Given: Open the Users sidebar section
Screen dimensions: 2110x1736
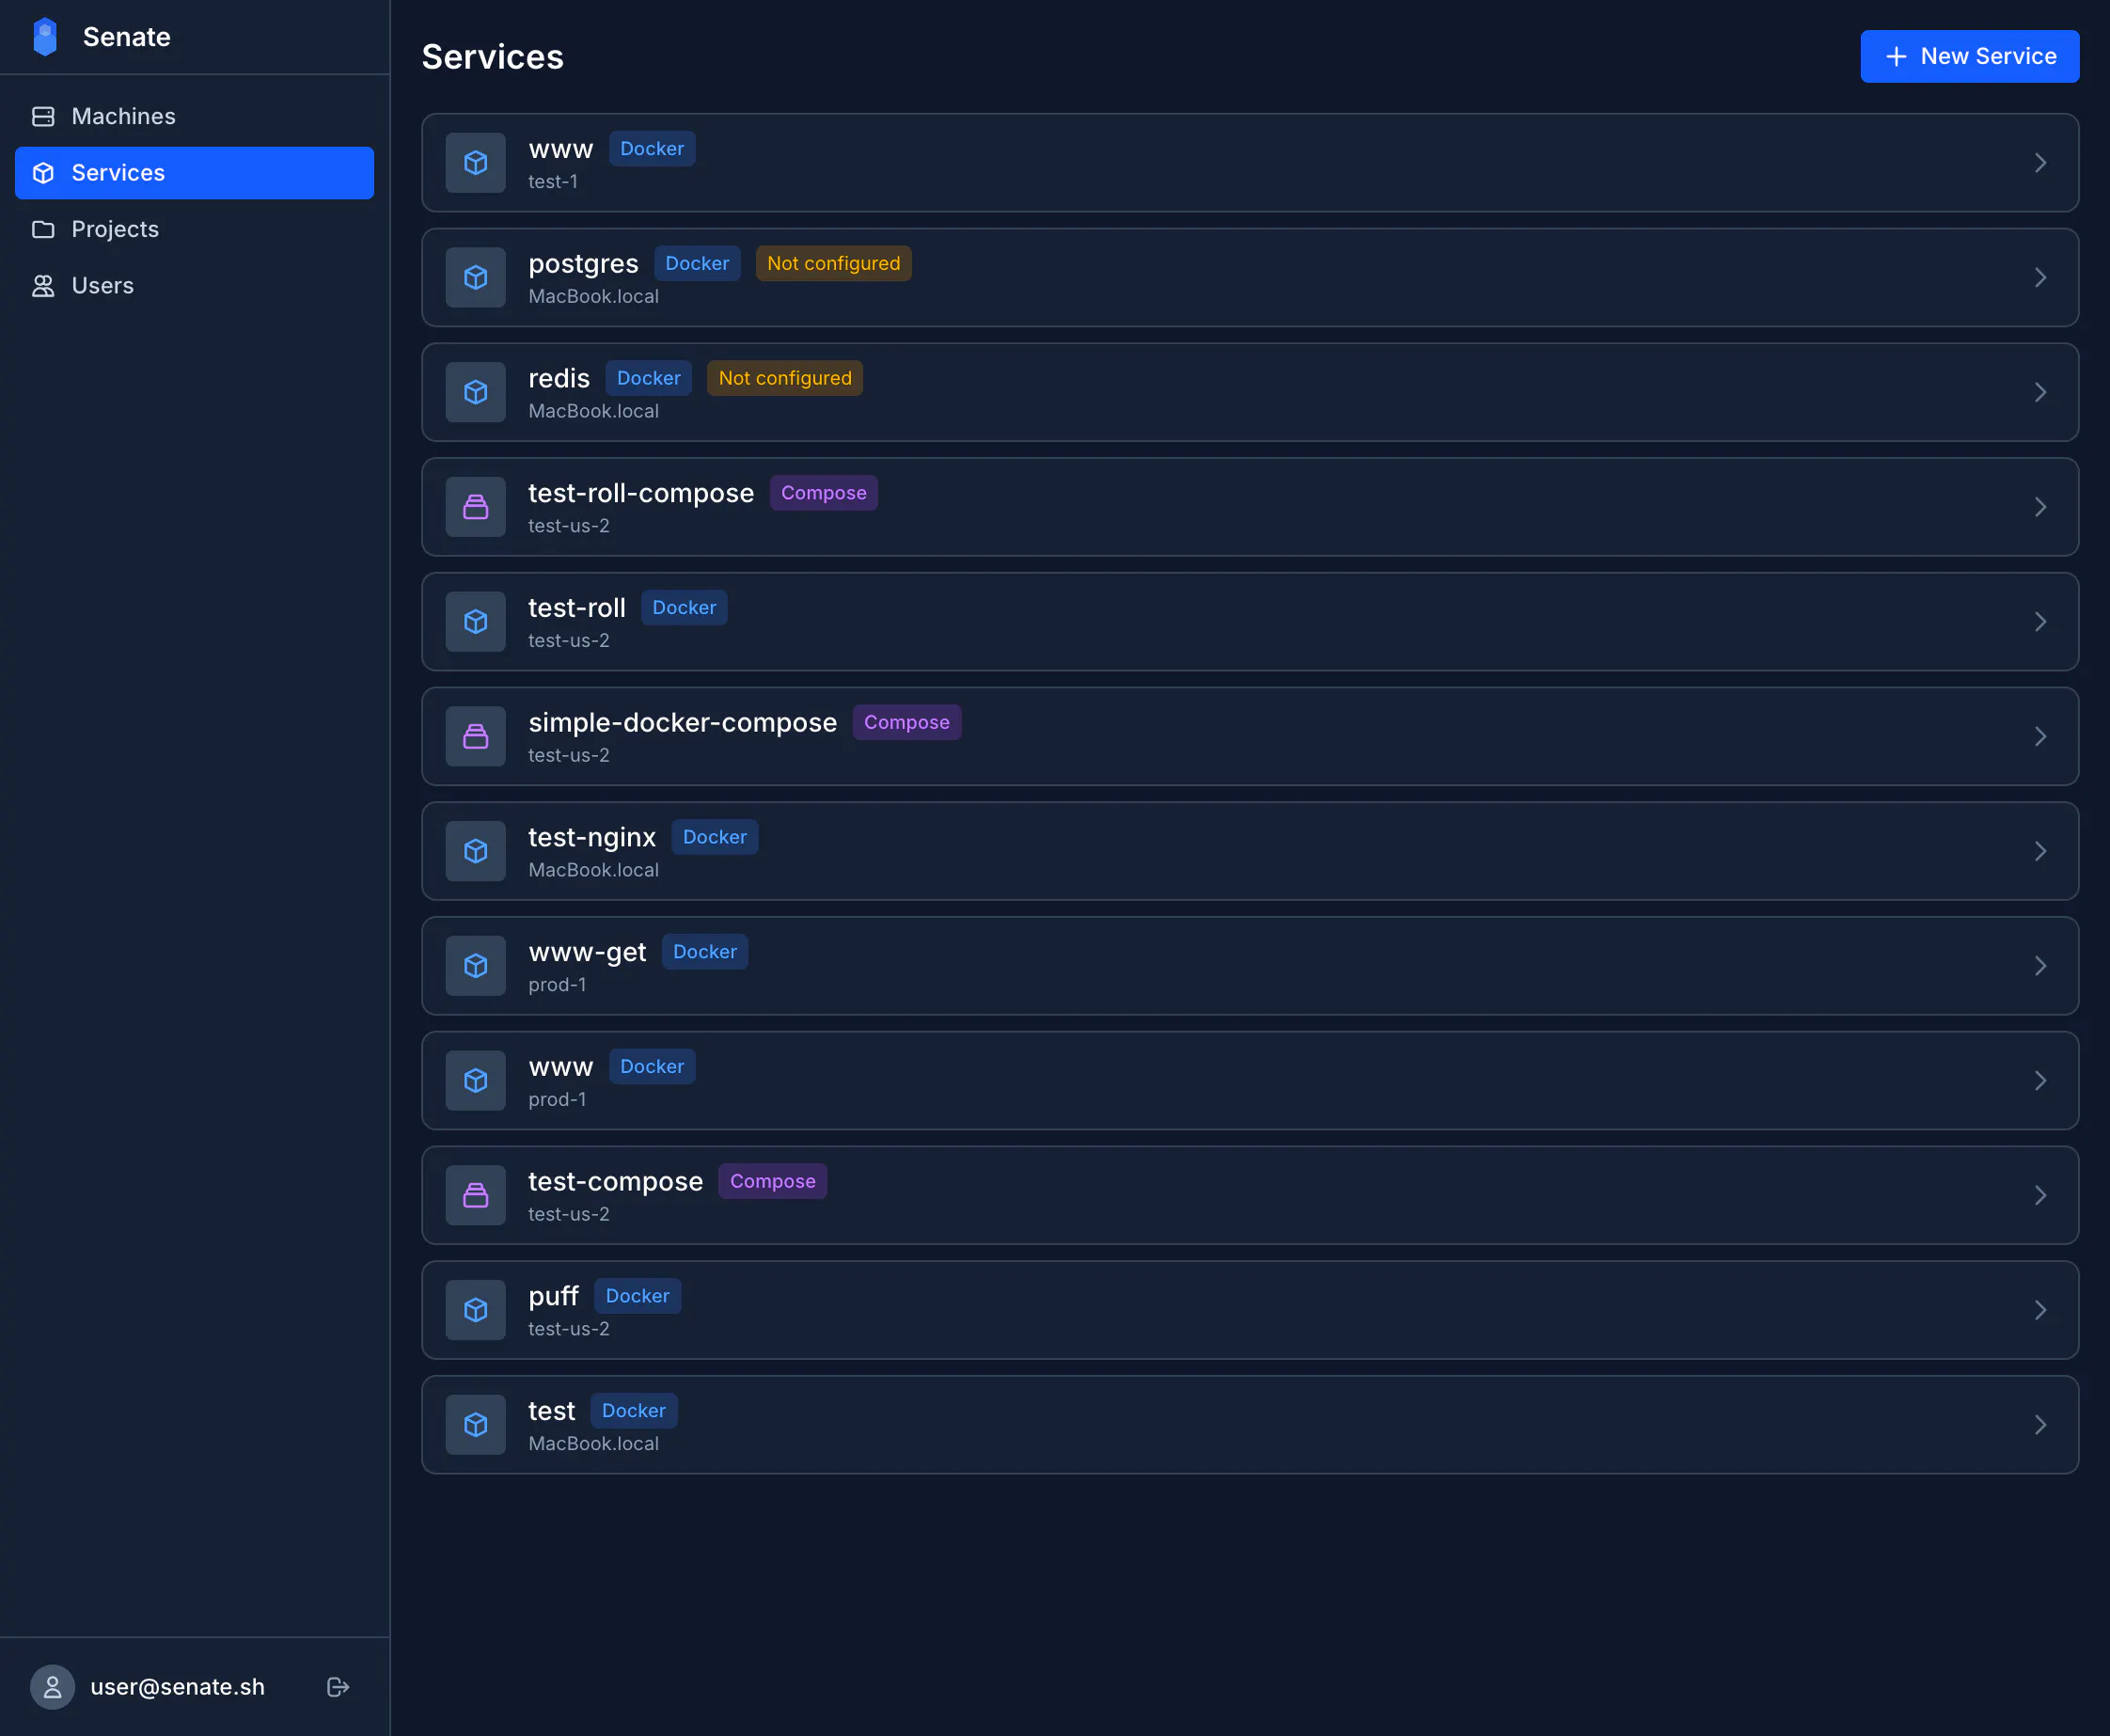Looking at the screenshot, I should coord(194,286).
